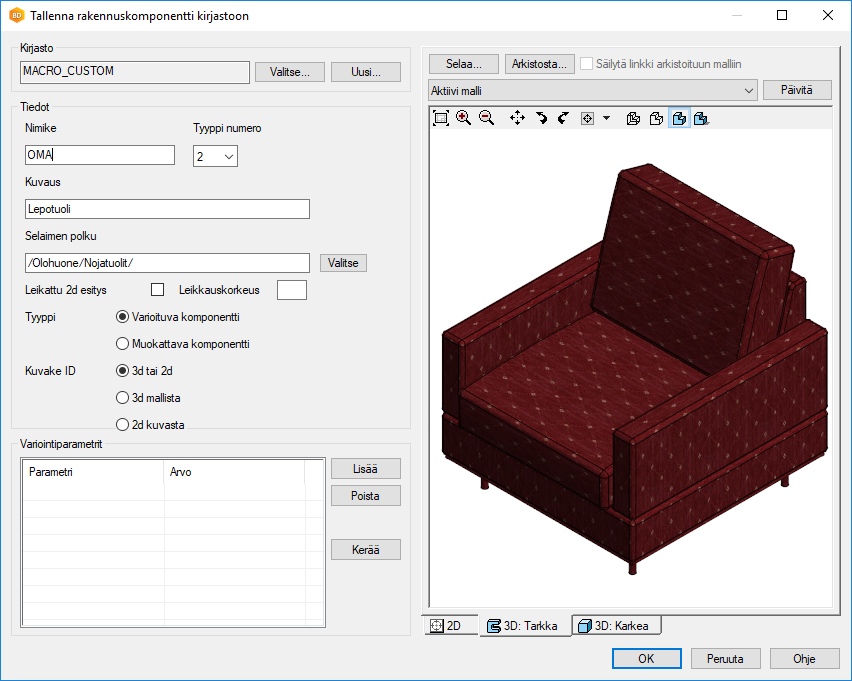Screen dimensions: 852x681
Task: Switch to the 3D: Karkea tab
Action: point(615,626)
